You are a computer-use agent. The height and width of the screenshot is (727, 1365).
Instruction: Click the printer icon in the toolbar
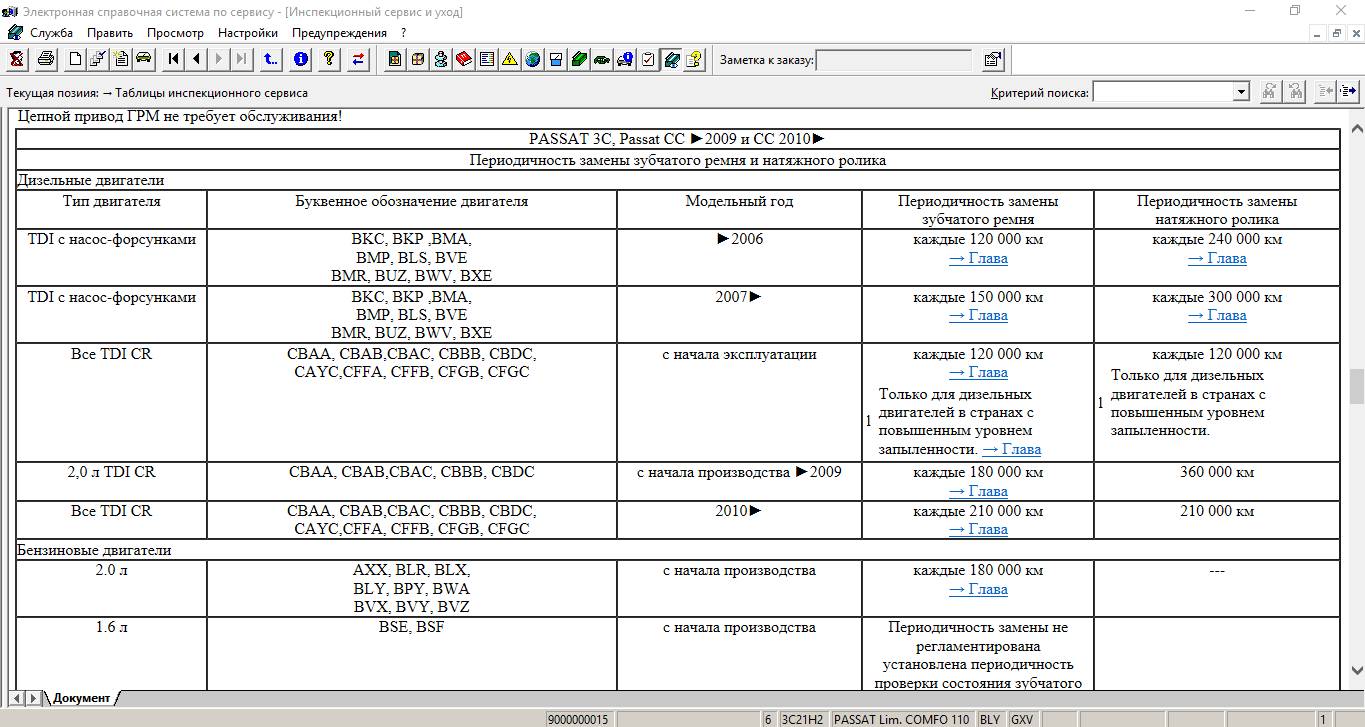tap(46, 59)
